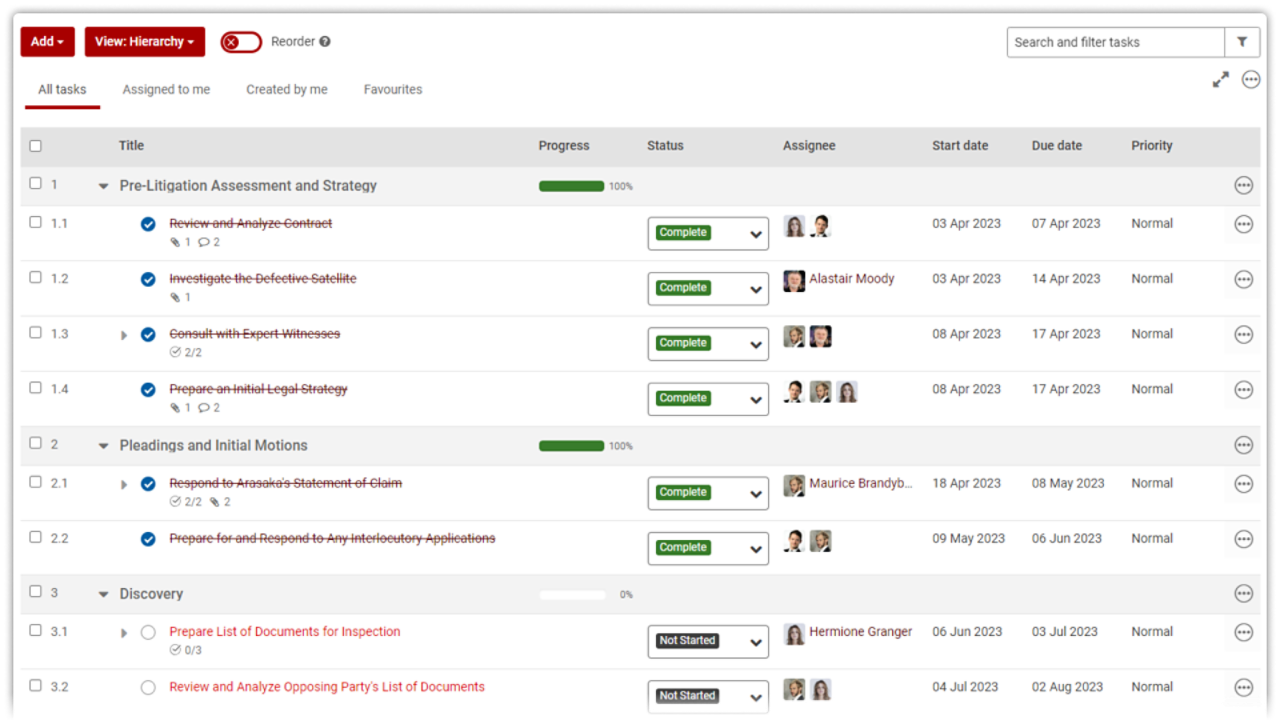
Task: Tick the select-all checkbox in the header
Action: [x=36, y=146]
